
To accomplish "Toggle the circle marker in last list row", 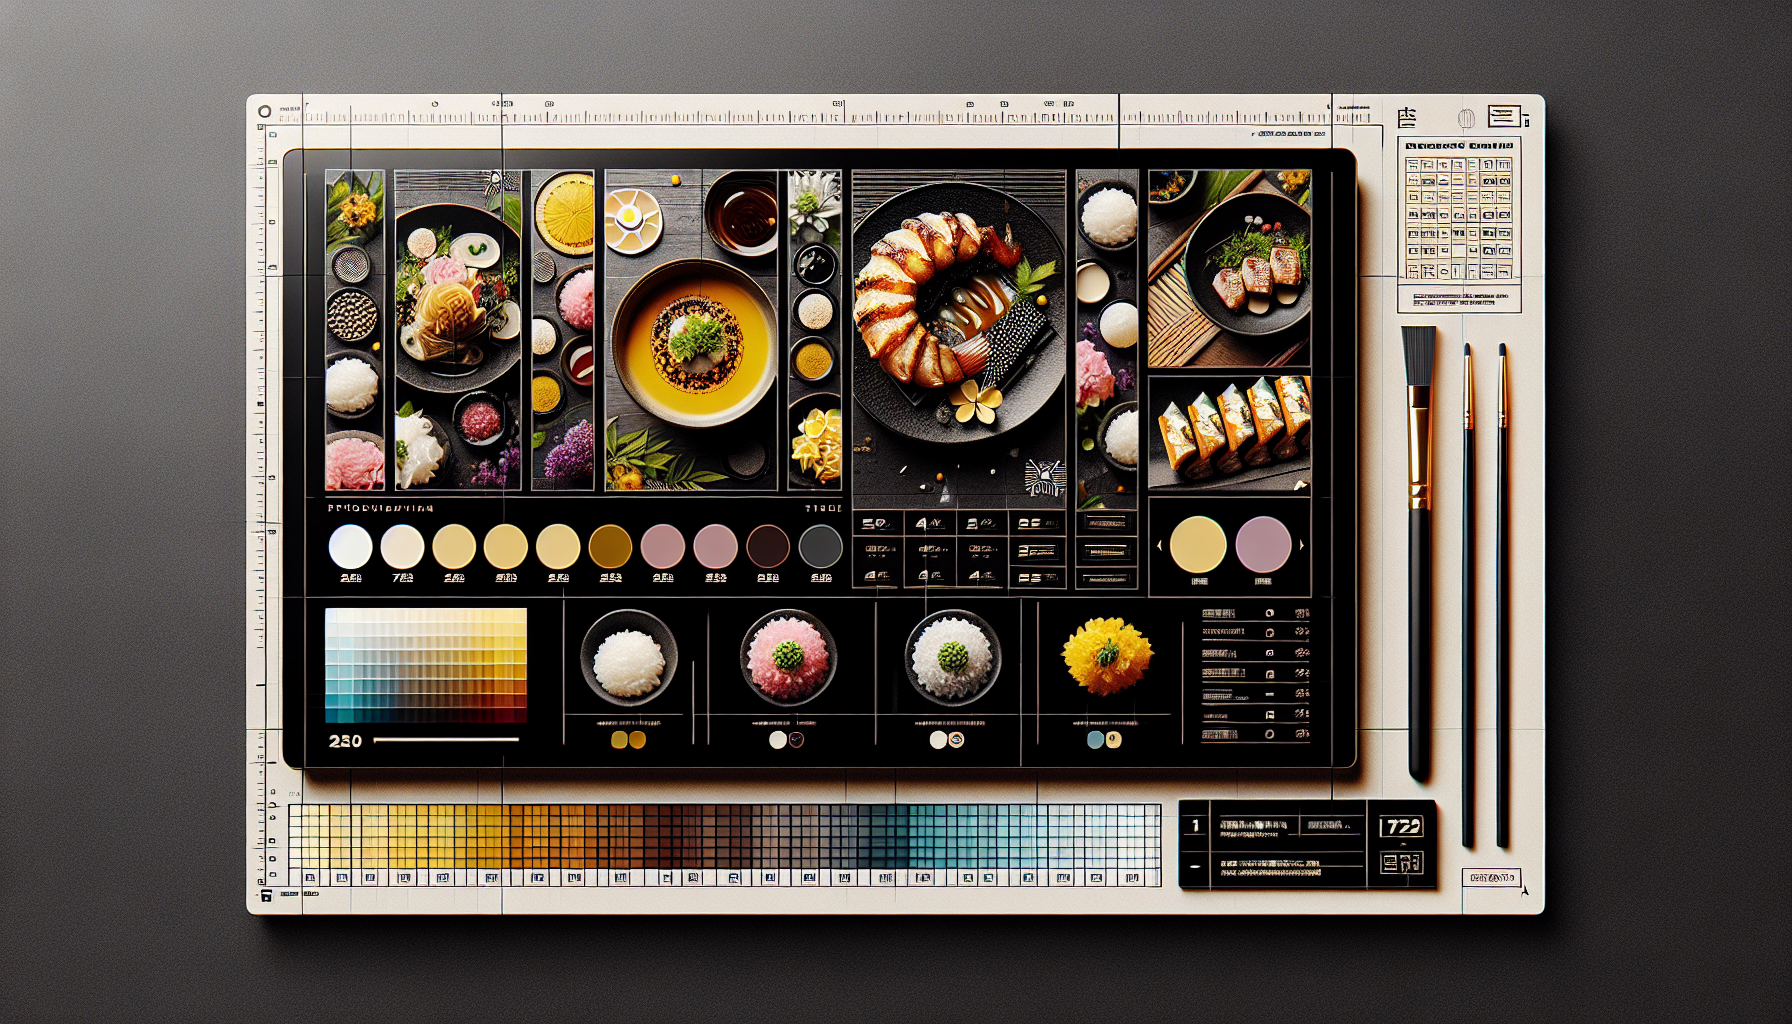I will point(1269,734).
